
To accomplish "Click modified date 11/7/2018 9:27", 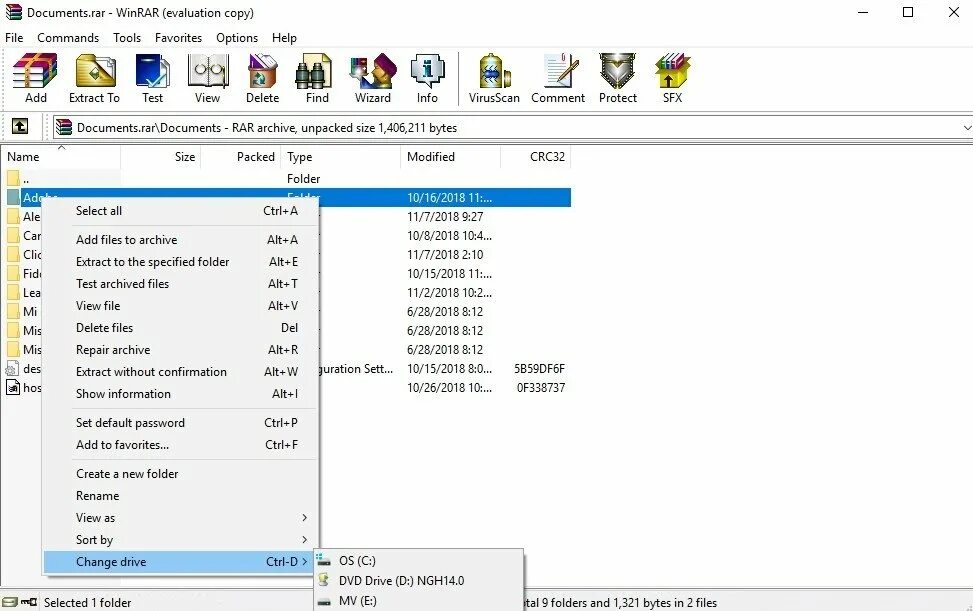I will tap(445, 216).
